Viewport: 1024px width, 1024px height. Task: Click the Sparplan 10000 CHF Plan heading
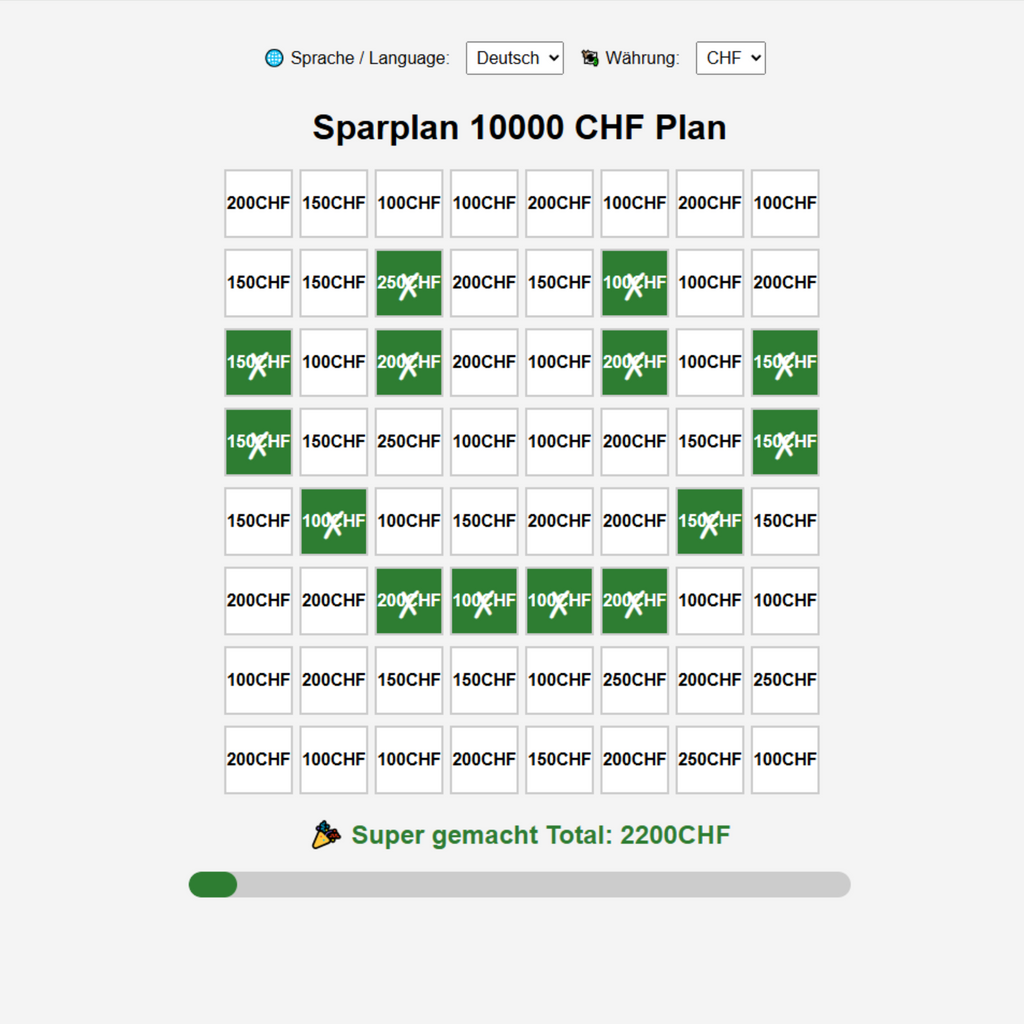coord(519,128)
